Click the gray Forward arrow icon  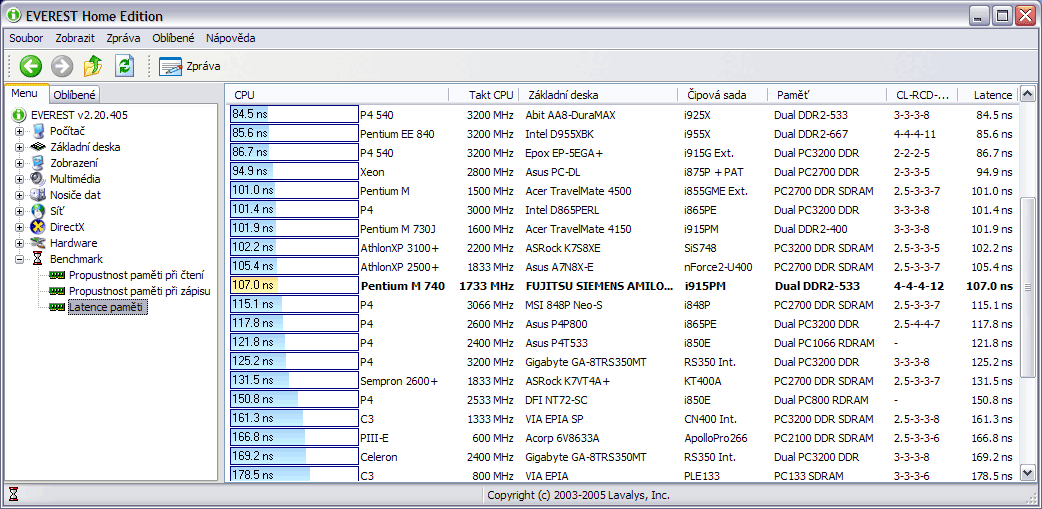point(62,66)
